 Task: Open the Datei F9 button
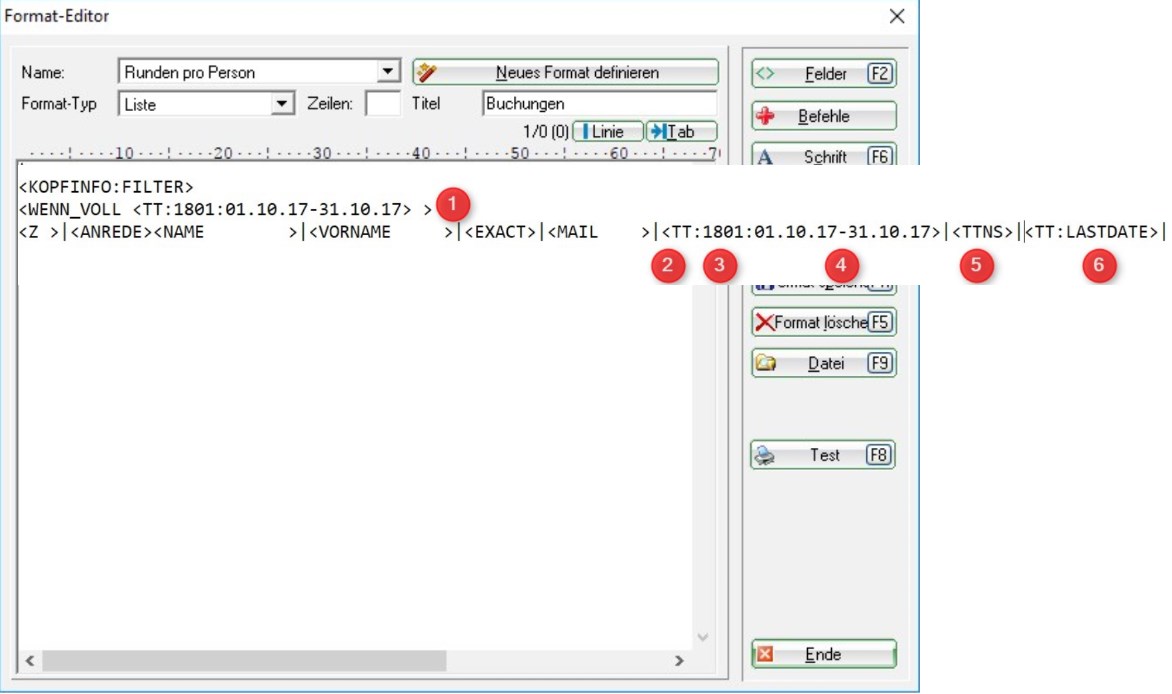point(824,363)
